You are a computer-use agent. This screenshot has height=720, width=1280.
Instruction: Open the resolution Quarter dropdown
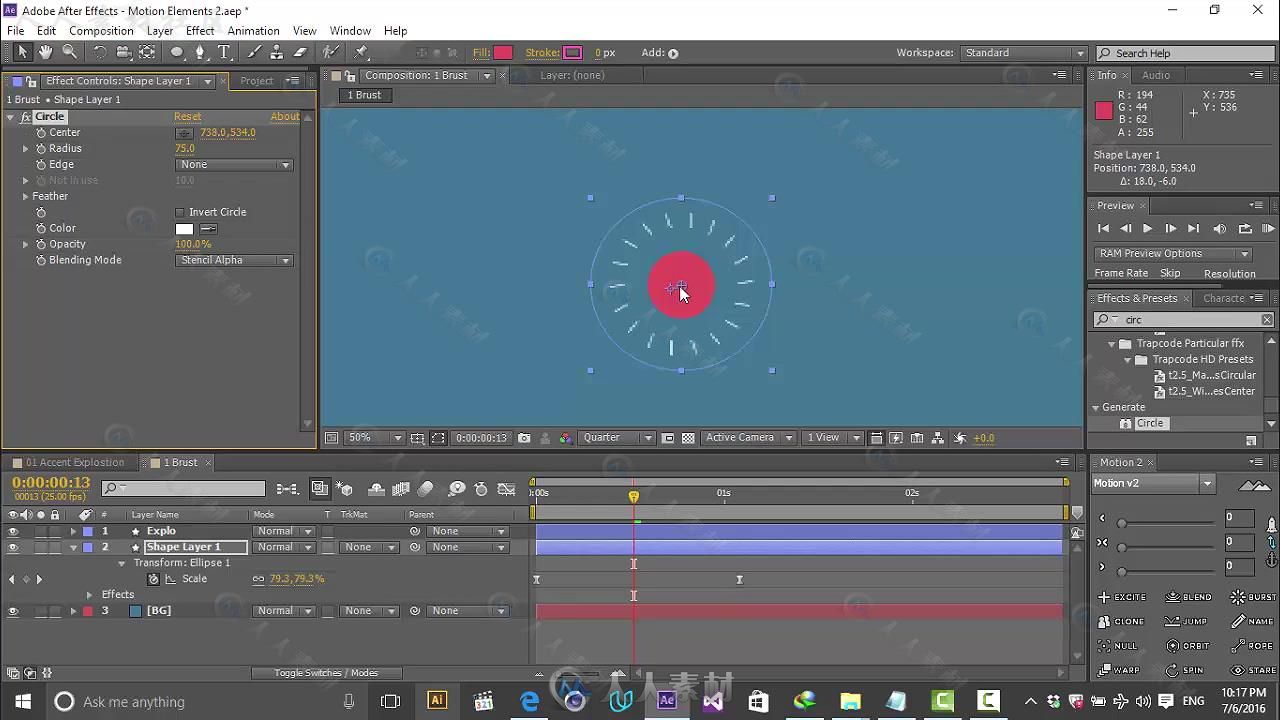point(617,438)
